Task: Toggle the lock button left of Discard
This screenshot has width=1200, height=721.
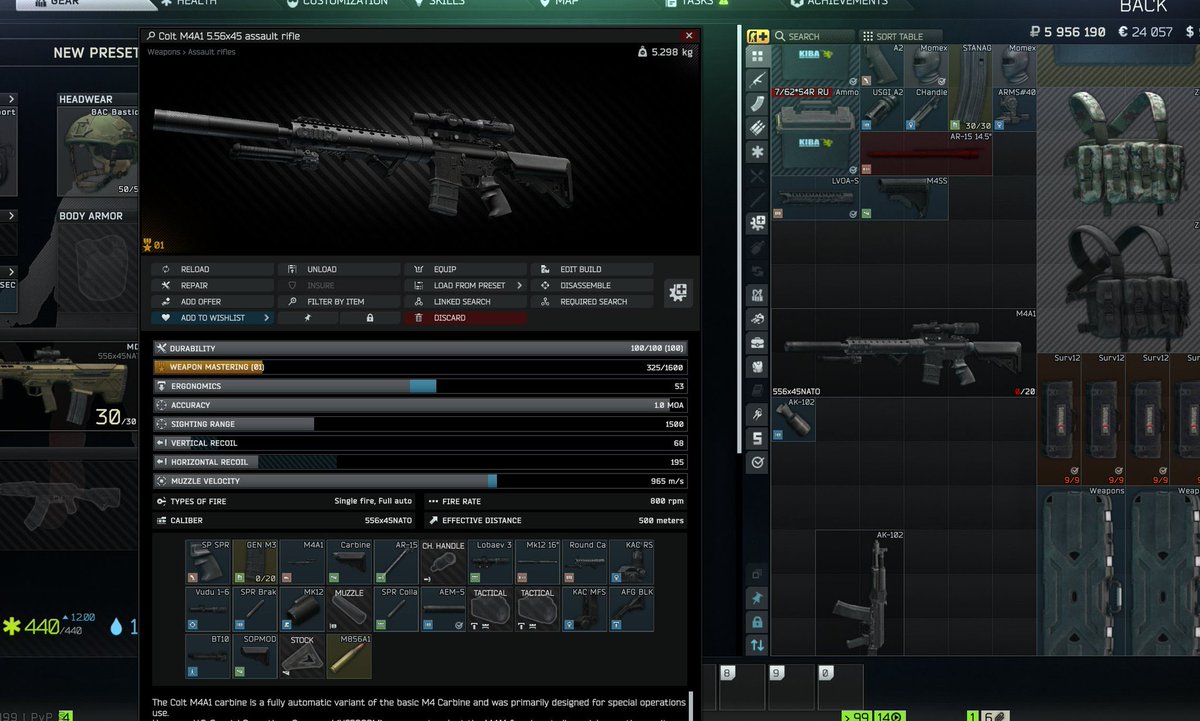Action: pos(370,318)
